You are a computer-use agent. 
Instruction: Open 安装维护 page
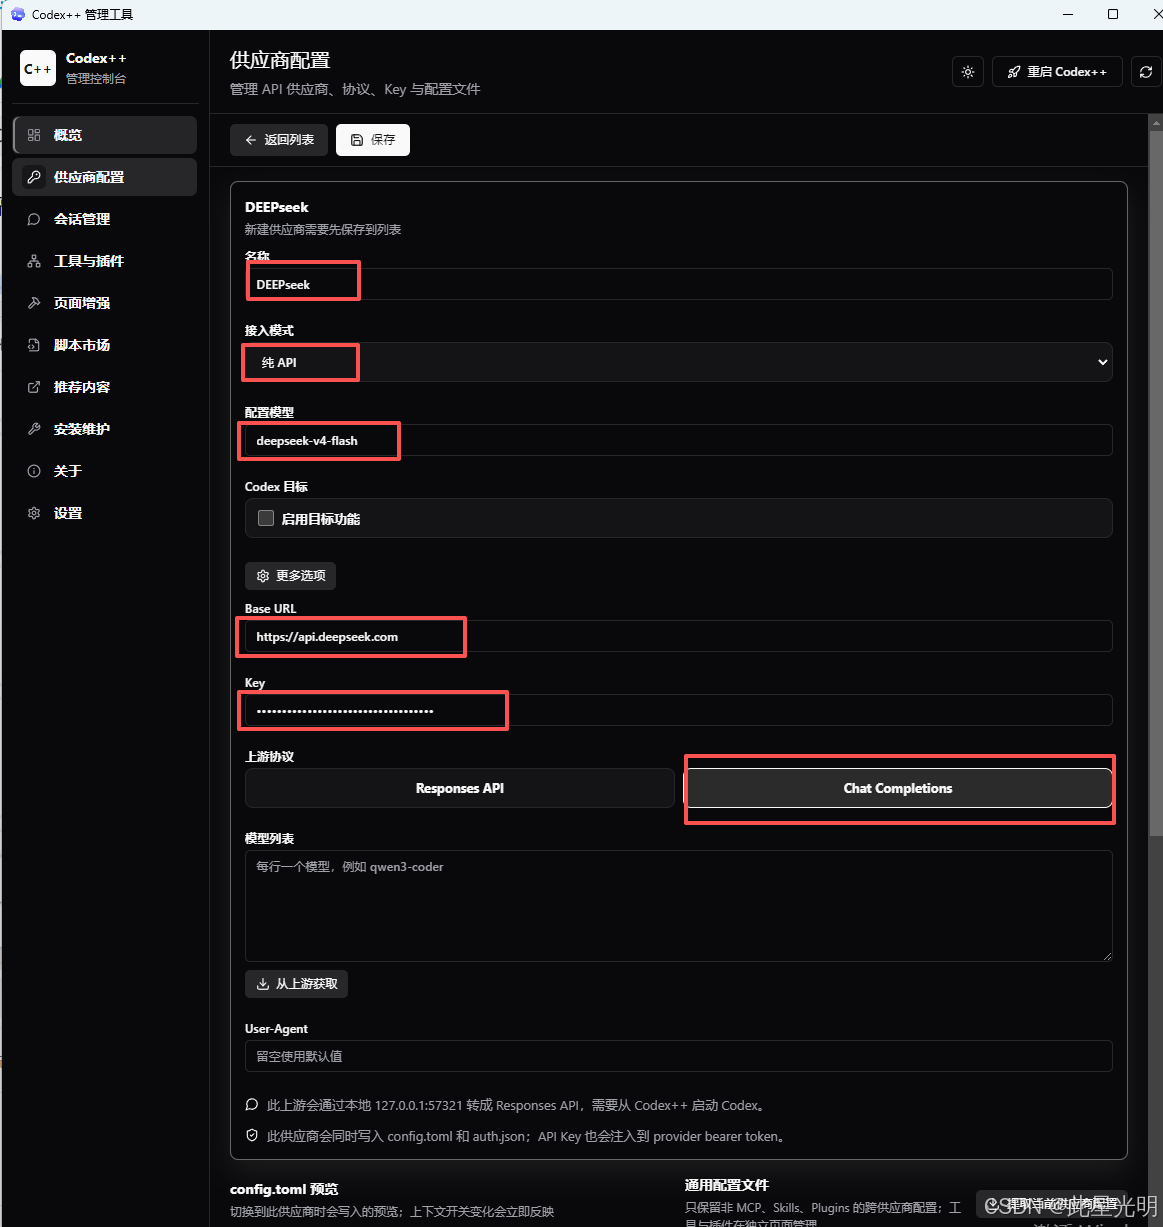click(x=105, y=429)
